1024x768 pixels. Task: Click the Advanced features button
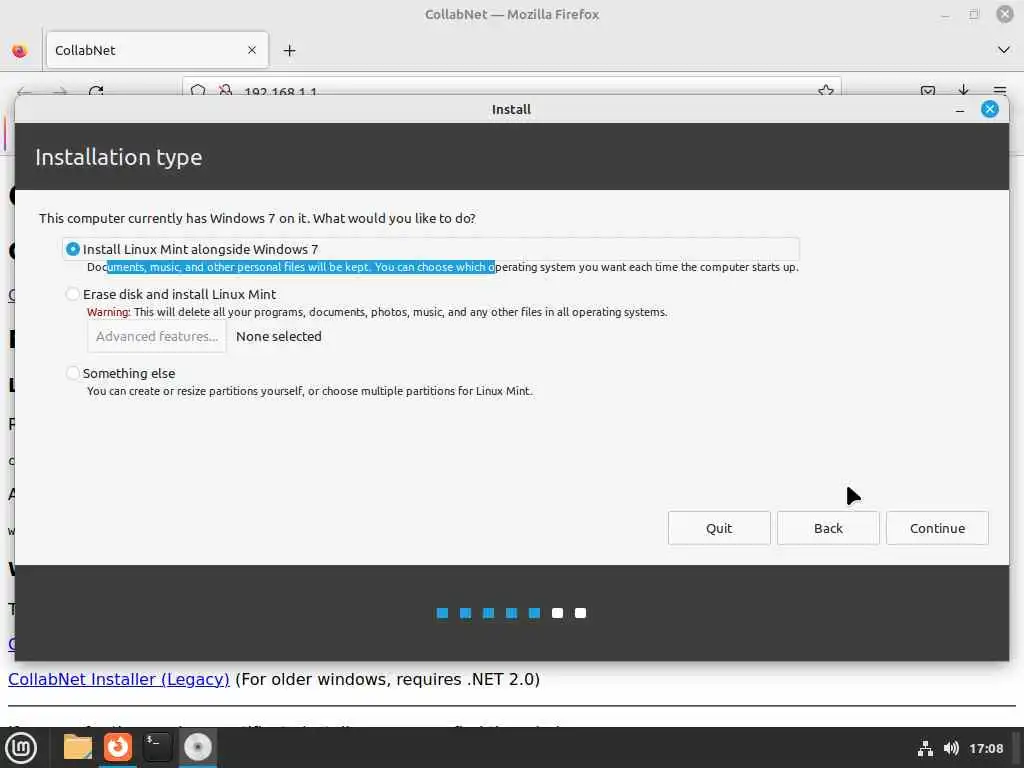[x=157, y=336]
